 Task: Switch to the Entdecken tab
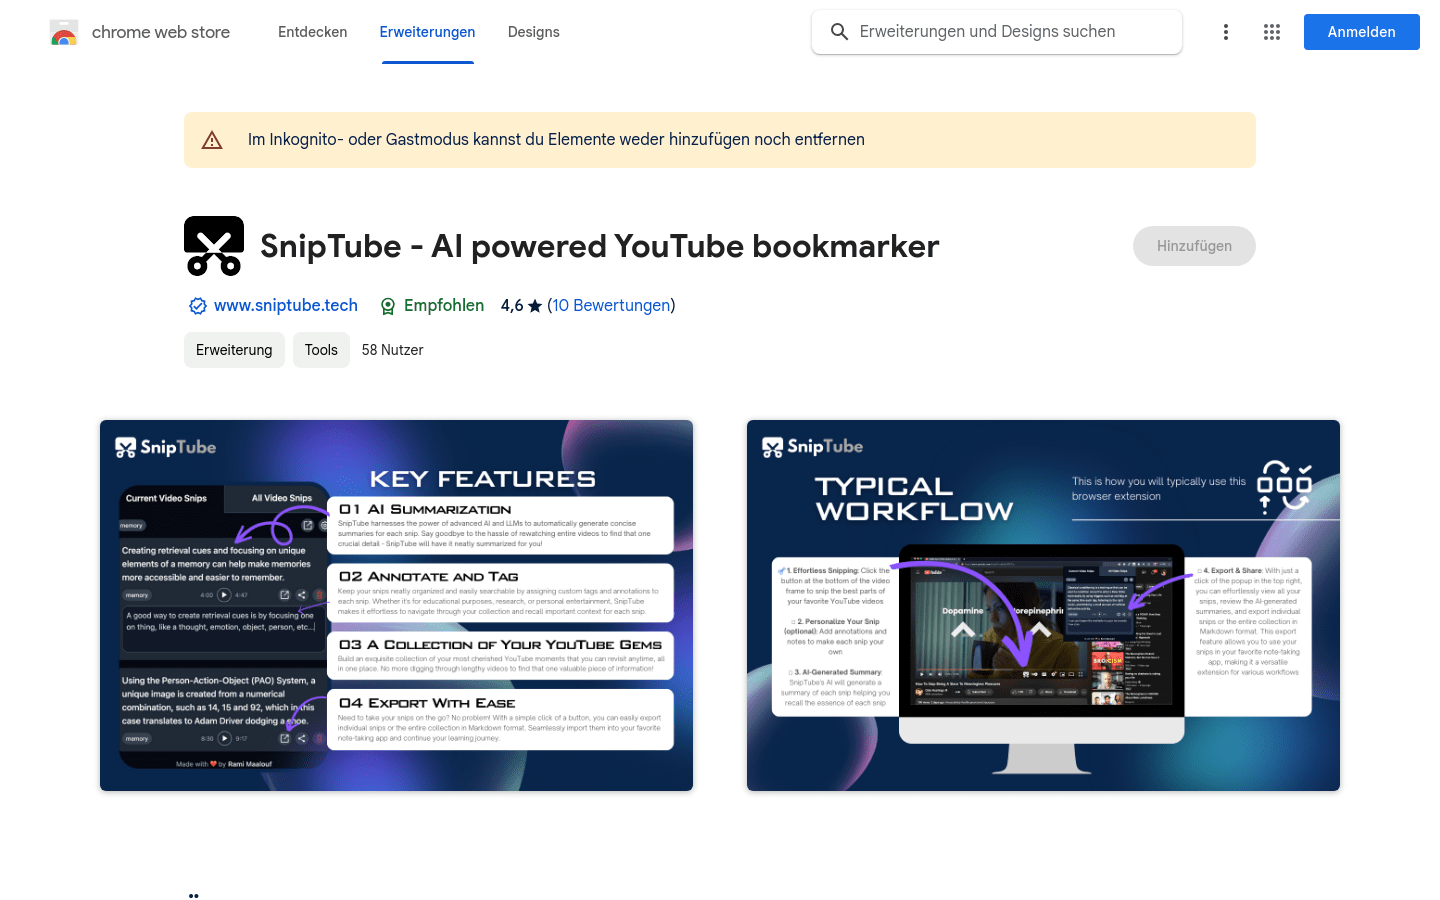(x=313, y=32)
